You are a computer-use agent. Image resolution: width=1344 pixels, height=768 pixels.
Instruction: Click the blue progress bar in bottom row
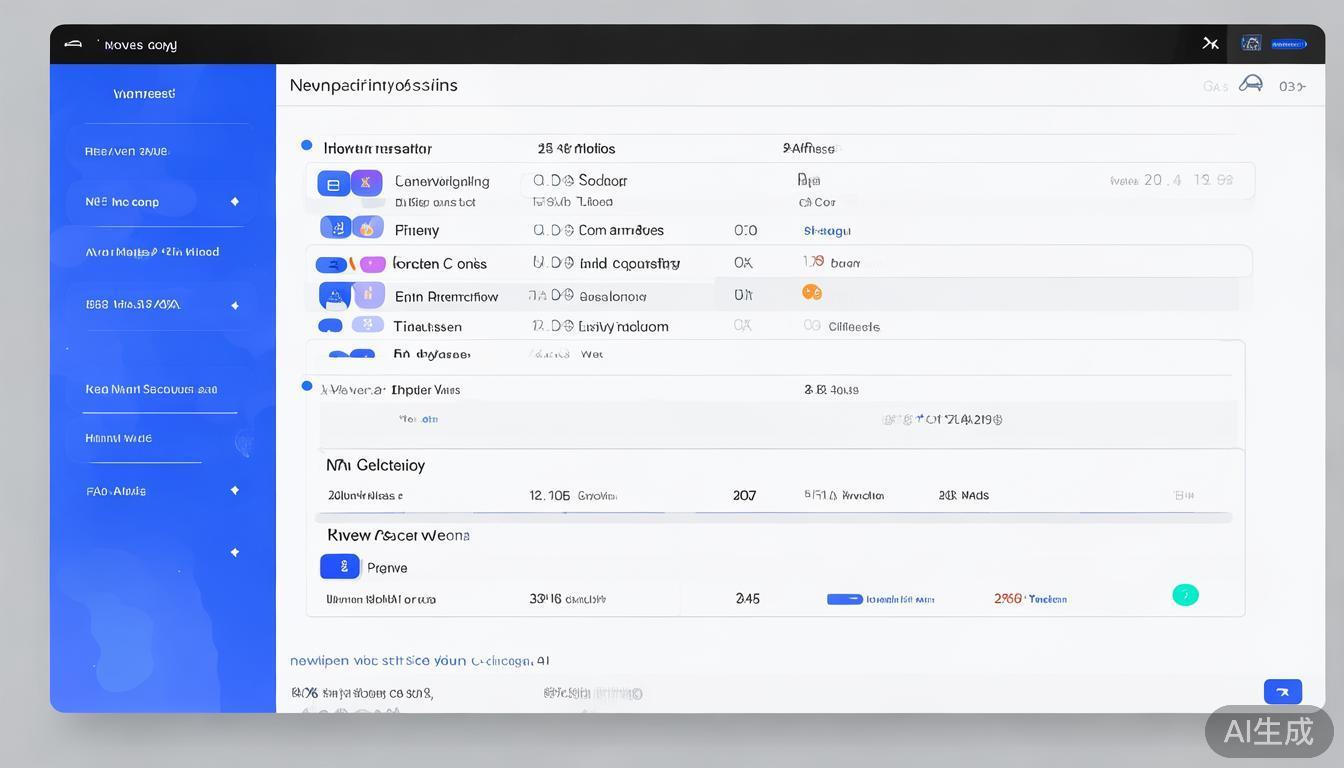click(x=845, y=599)
